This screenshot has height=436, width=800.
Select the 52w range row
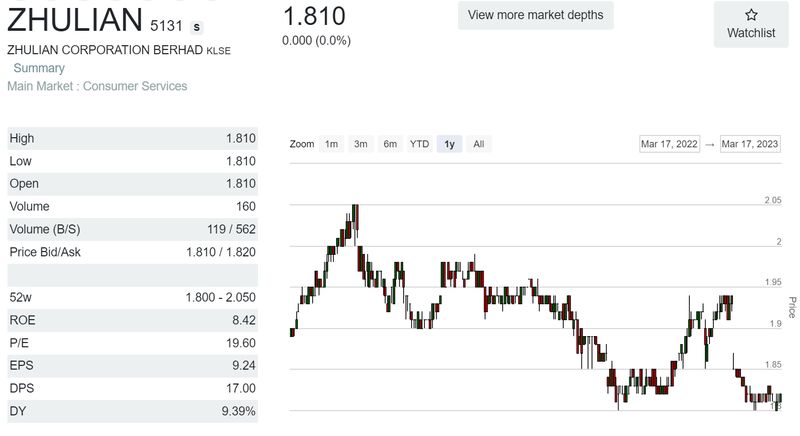pos(132,297)
